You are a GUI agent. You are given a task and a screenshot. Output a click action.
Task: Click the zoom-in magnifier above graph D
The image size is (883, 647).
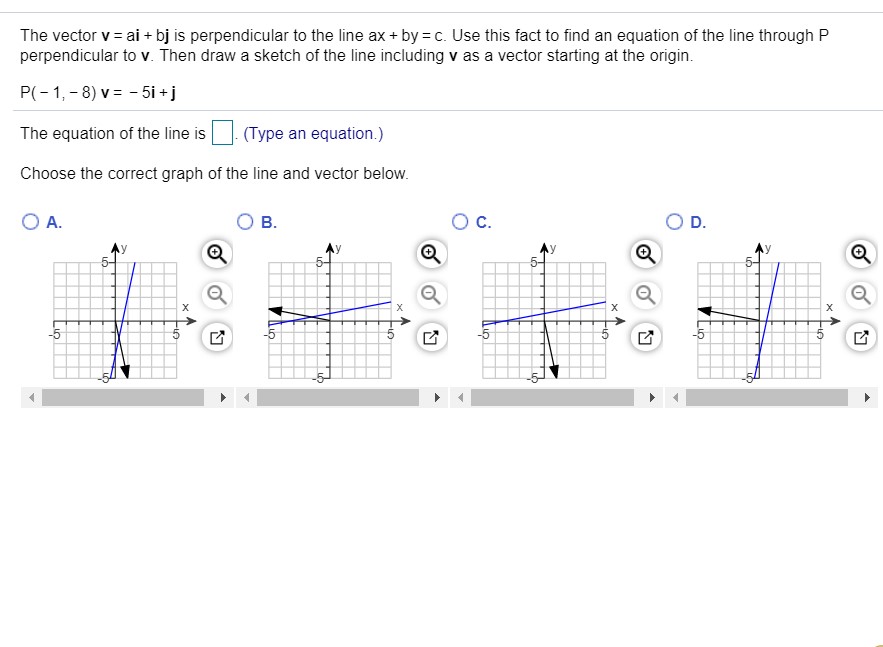pos(860,254)
